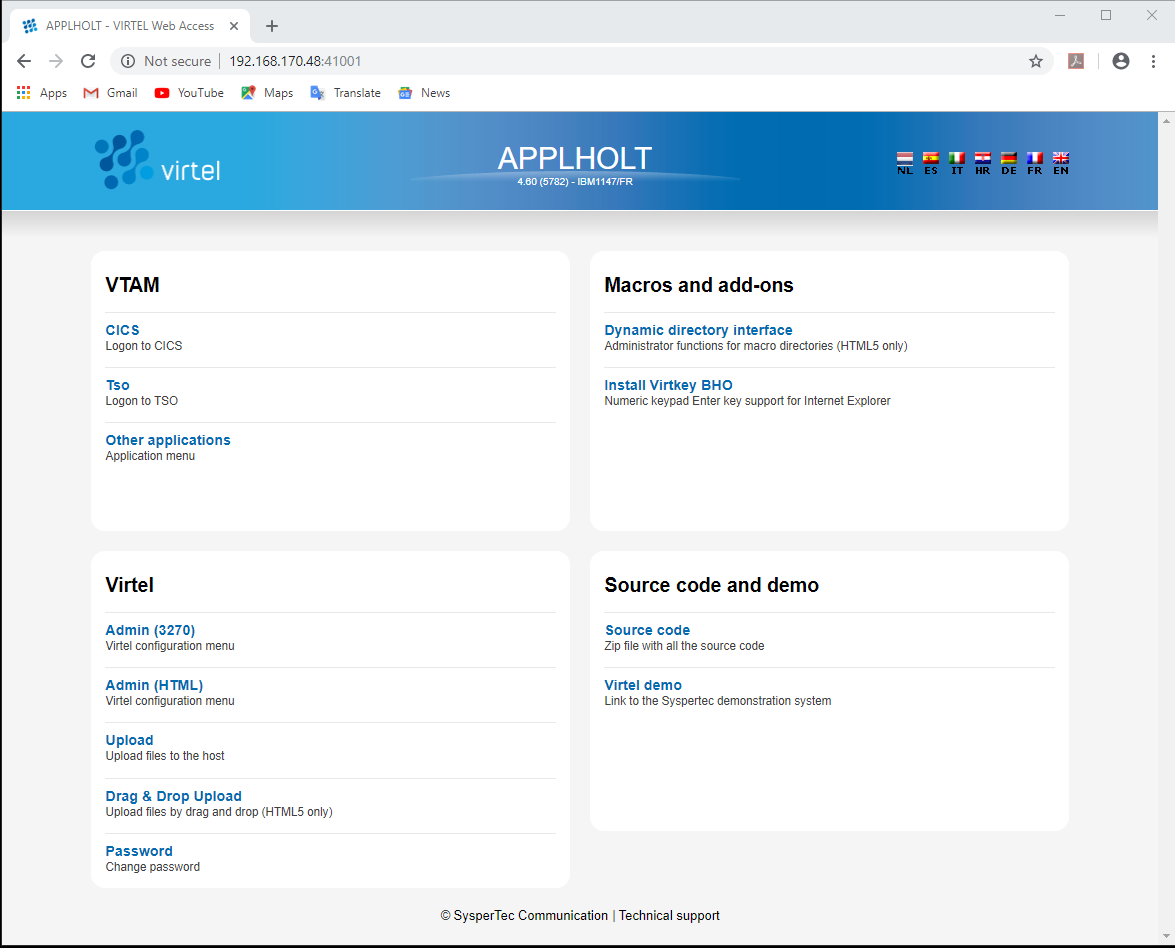
Task: Click the Macros and add-ons heading
Action: coord(699,285)
